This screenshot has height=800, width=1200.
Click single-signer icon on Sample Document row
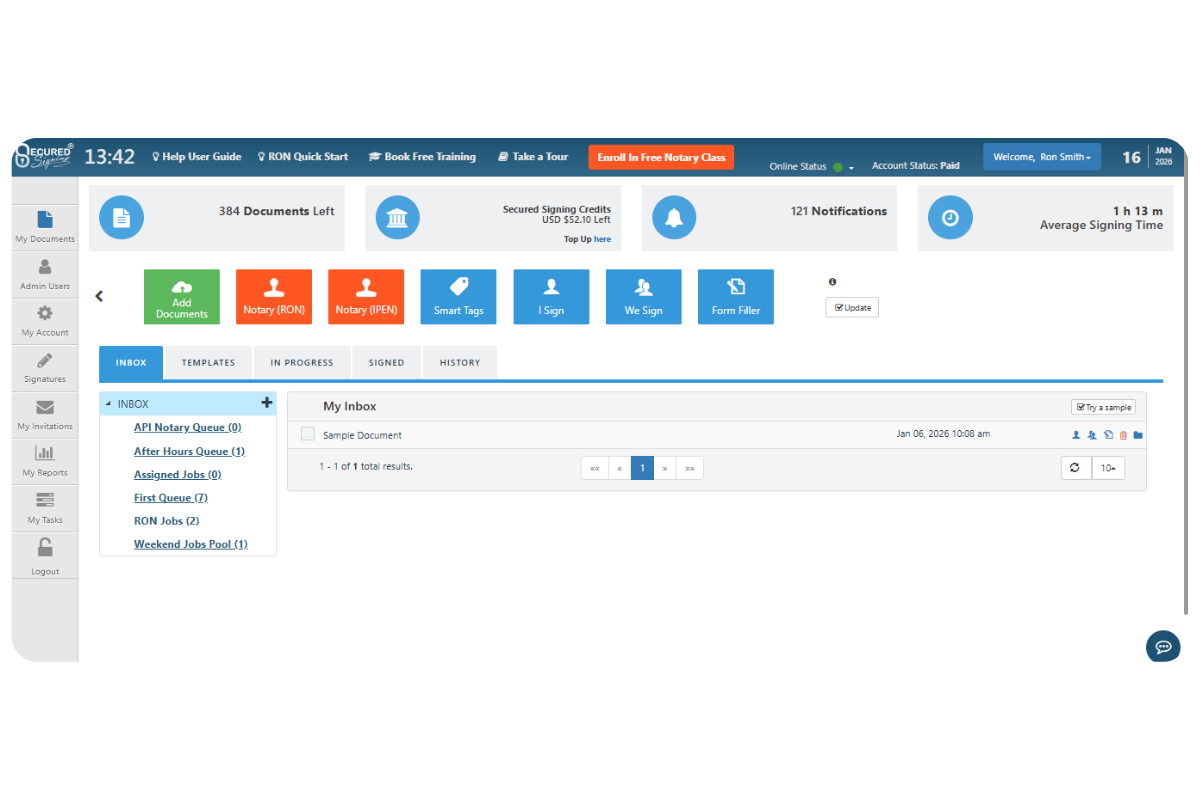[1076, 435]
